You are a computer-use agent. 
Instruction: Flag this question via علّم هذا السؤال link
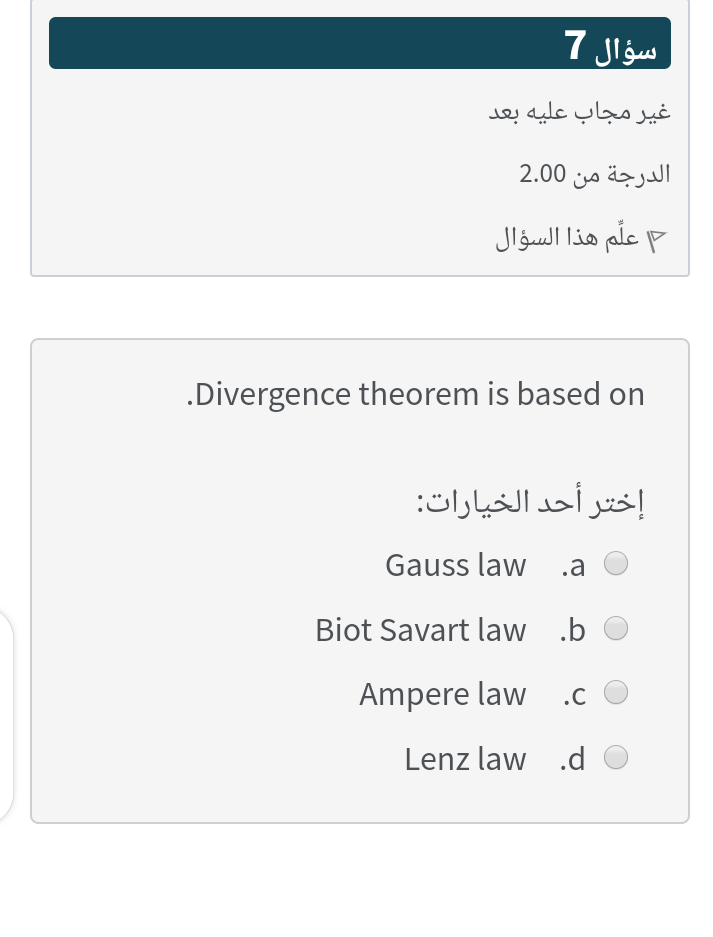[x=567, y=240]
